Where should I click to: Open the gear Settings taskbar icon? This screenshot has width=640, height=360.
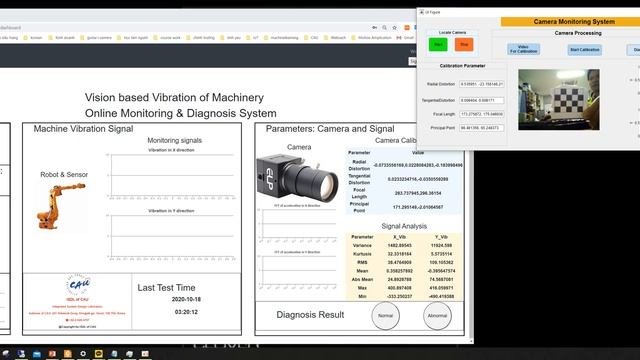click(x=83, y=353)
